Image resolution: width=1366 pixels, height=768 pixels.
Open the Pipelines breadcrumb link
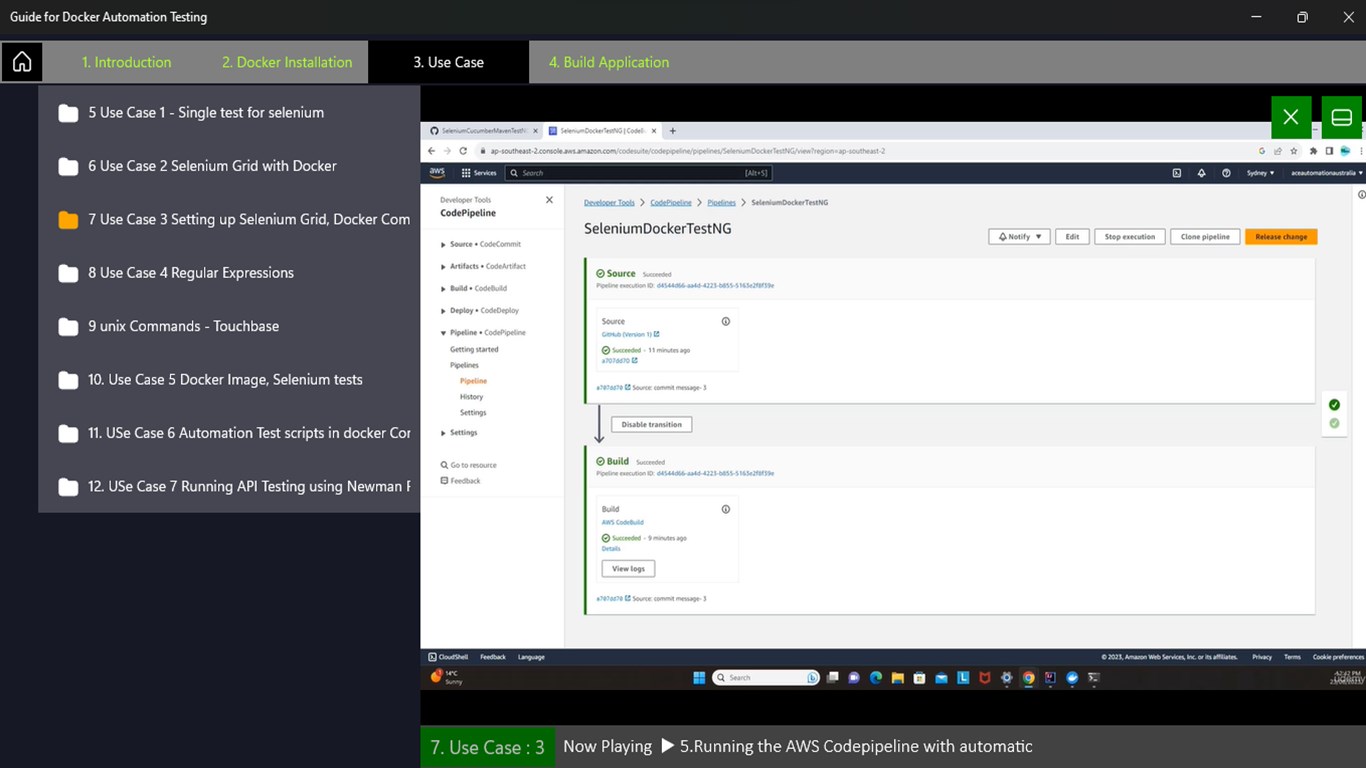click(721, 203)
